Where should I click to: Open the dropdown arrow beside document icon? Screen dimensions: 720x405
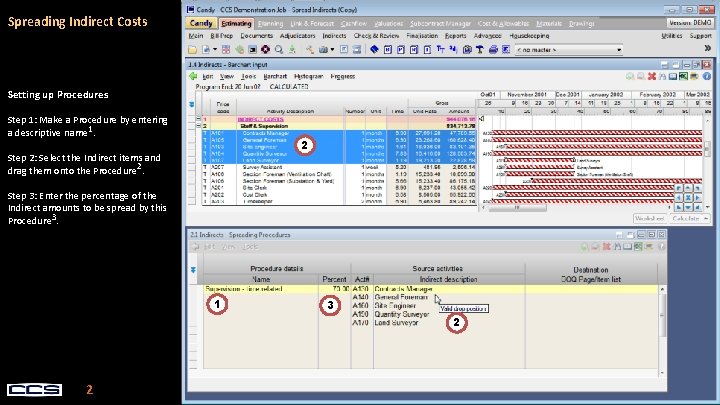pyautogui.click(x=214, y=50)
